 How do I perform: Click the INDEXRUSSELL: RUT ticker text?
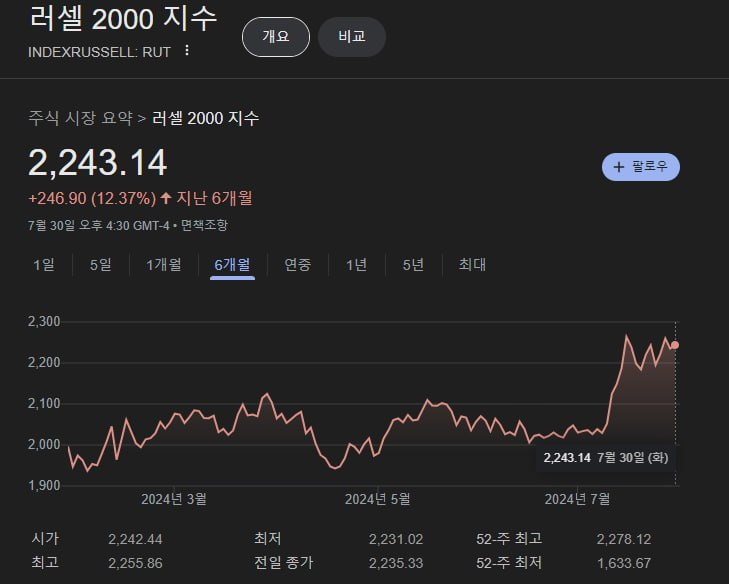coord(99,52)
